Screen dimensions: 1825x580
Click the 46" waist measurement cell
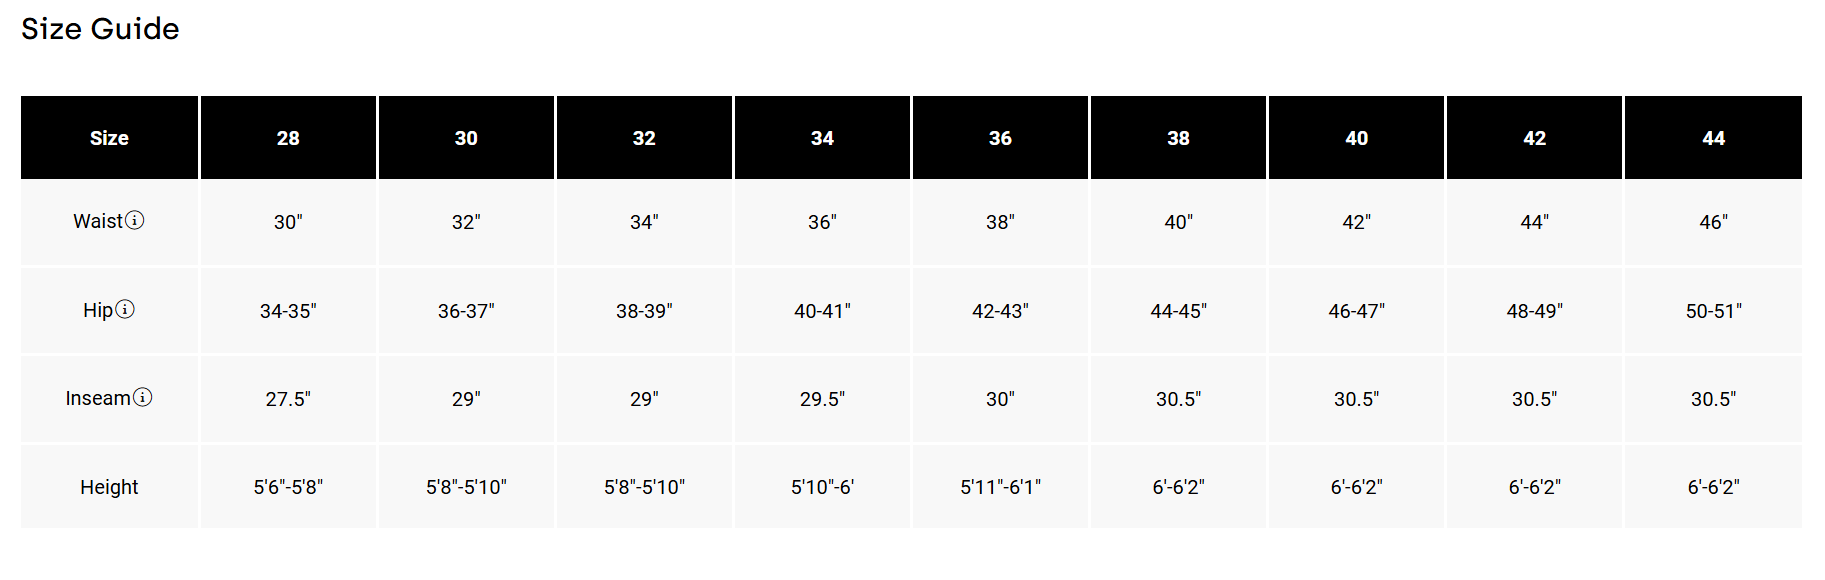tap(1713, 222)
